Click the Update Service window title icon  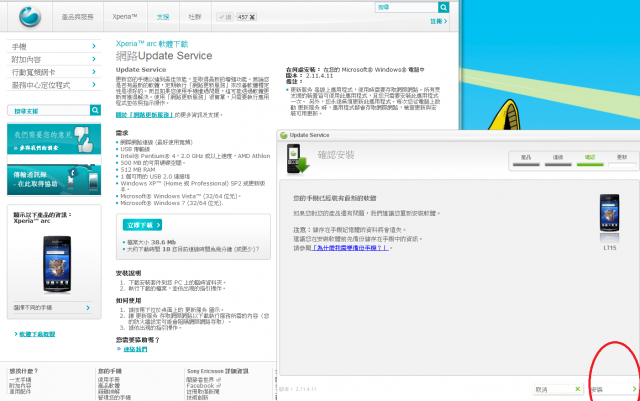(284, 135)
